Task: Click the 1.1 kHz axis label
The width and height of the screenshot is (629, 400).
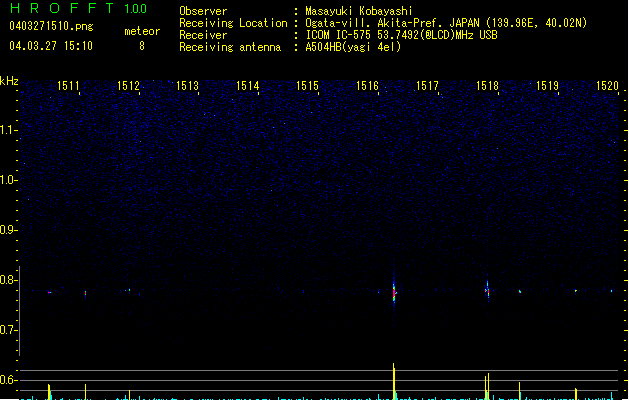Action: [8, 130]
